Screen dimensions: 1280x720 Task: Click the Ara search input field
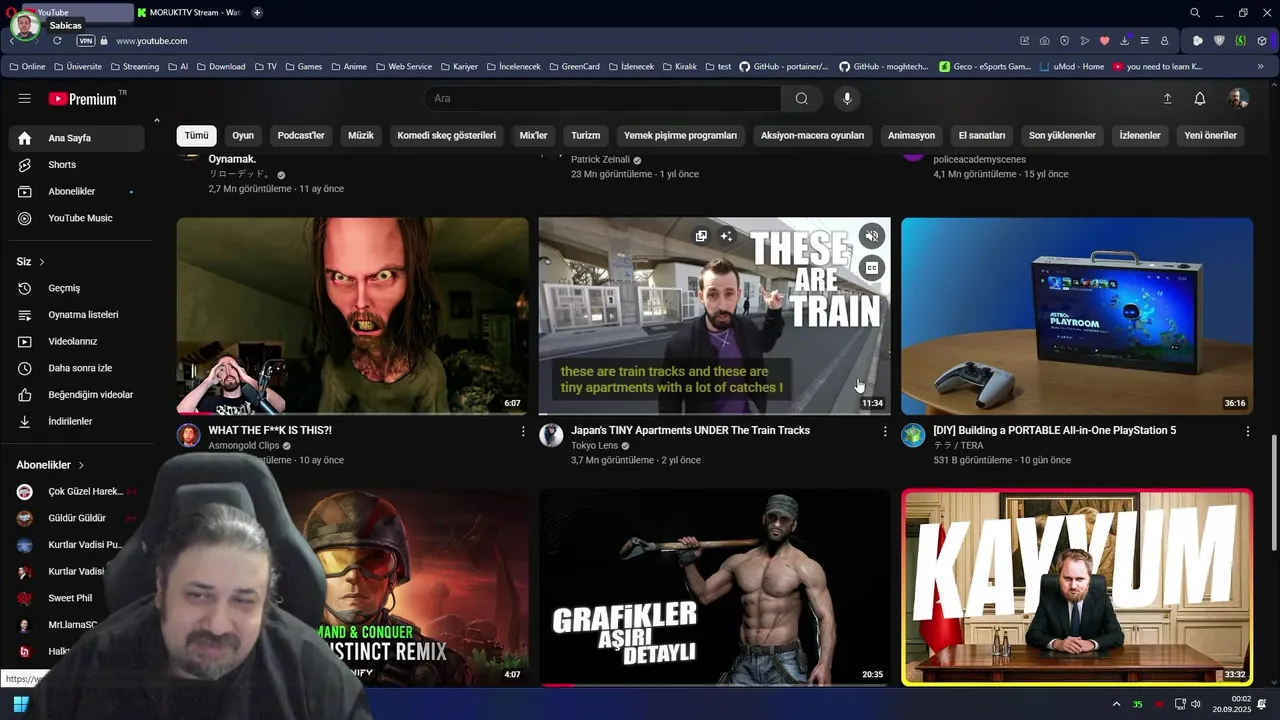coord(602,98)
